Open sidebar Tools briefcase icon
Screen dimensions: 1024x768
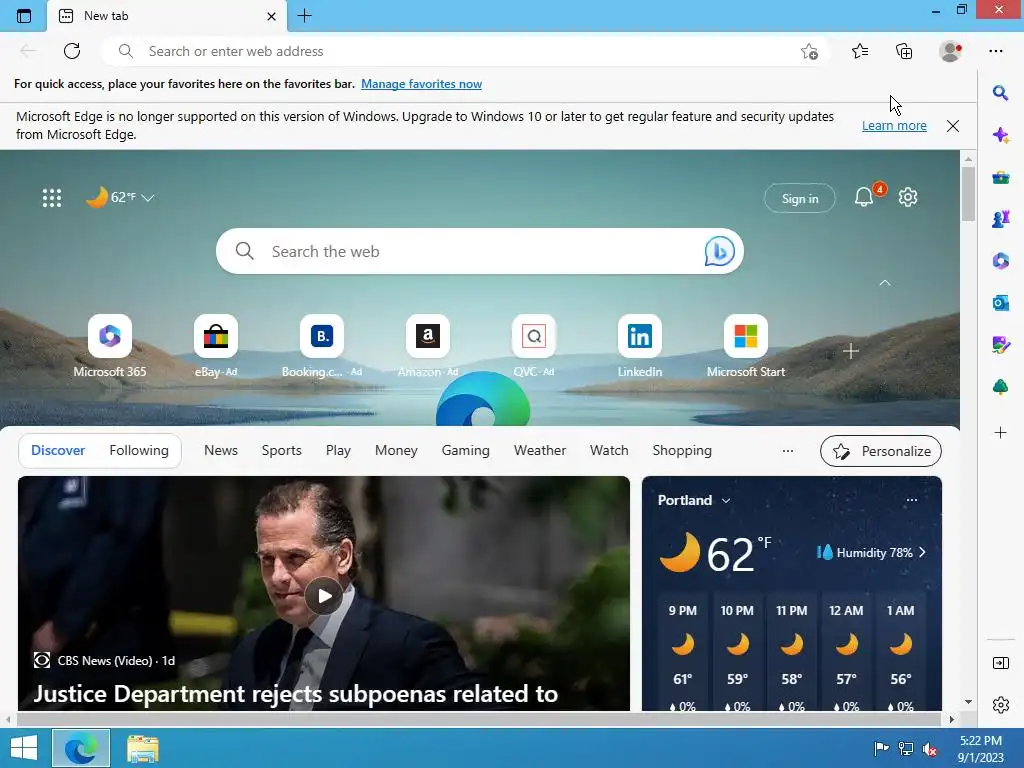[x=1000, y=177]
